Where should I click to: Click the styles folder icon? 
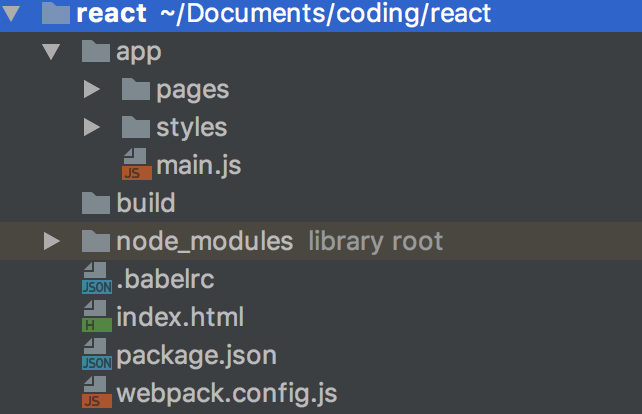tap(136, 127)
